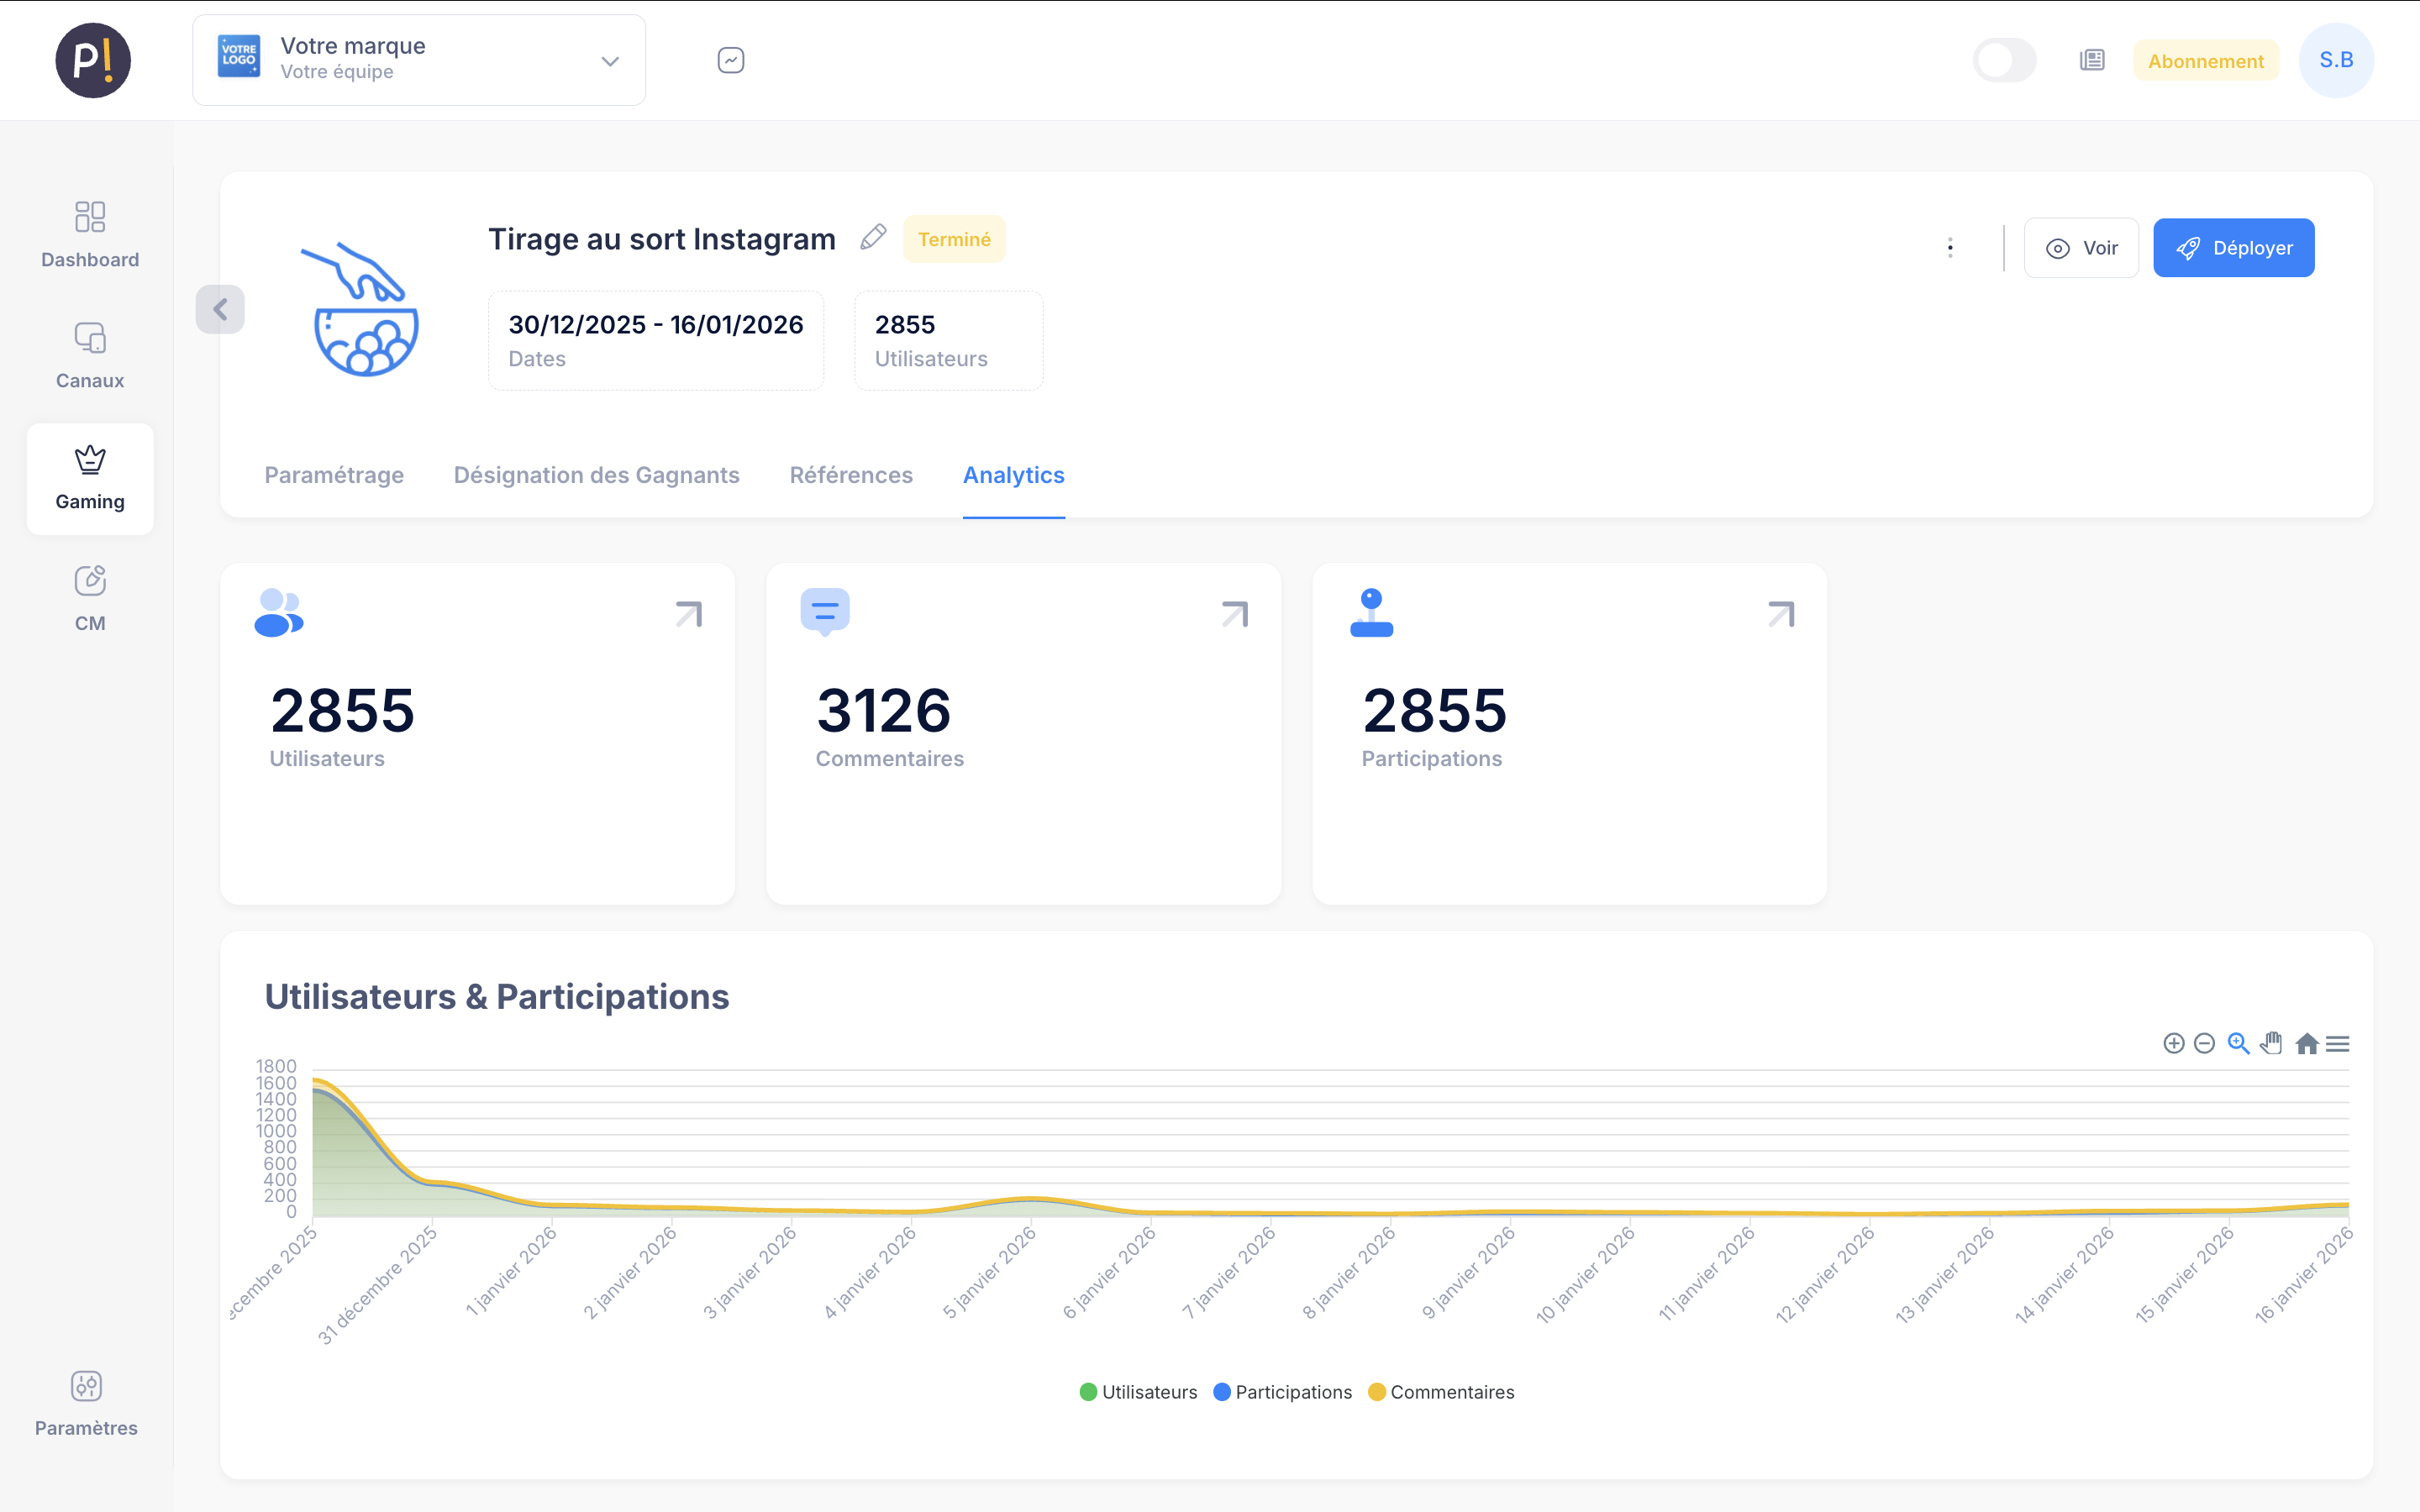2420x1512 pixels.
Task: Click the Messenger icon in the top bar
Action: pos(731,60)
